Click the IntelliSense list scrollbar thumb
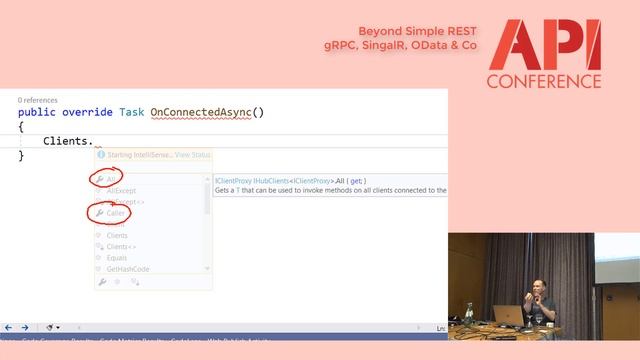Image resolution: width=640 pixels, height=360 pixels. (207, 199)
